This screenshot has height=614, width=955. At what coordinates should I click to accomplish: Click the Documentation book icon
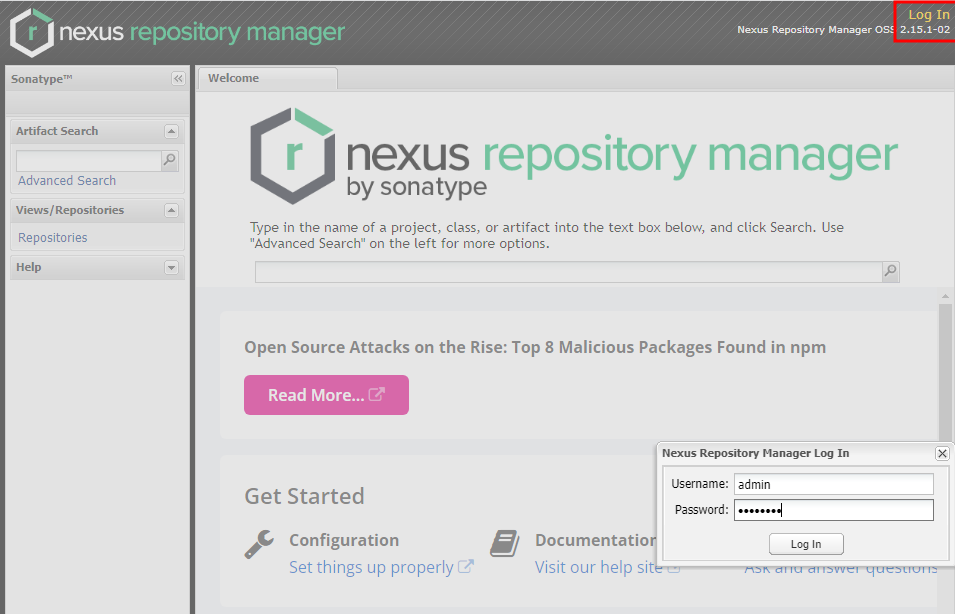(x=505, y=543)
